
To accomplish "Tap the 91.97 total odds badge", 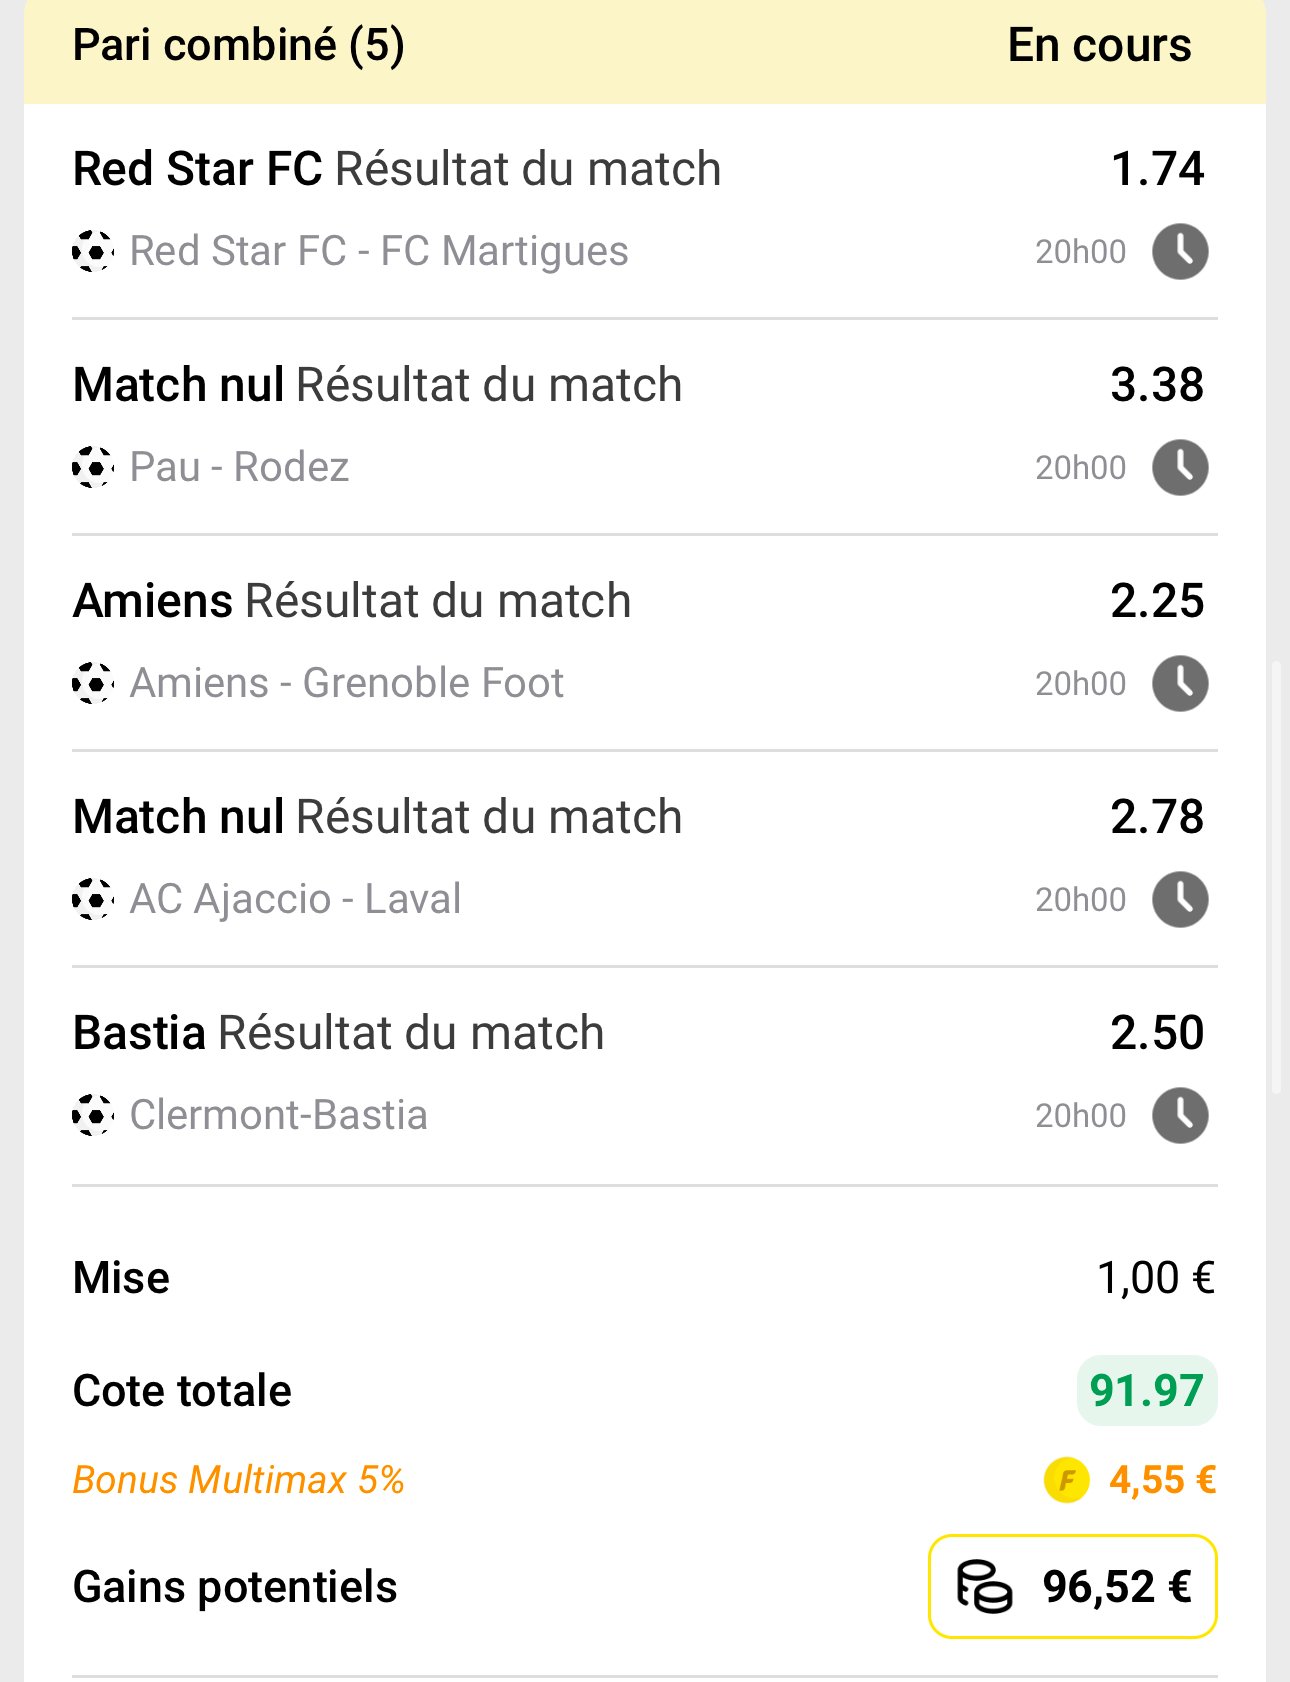I will [1146, 1390].
